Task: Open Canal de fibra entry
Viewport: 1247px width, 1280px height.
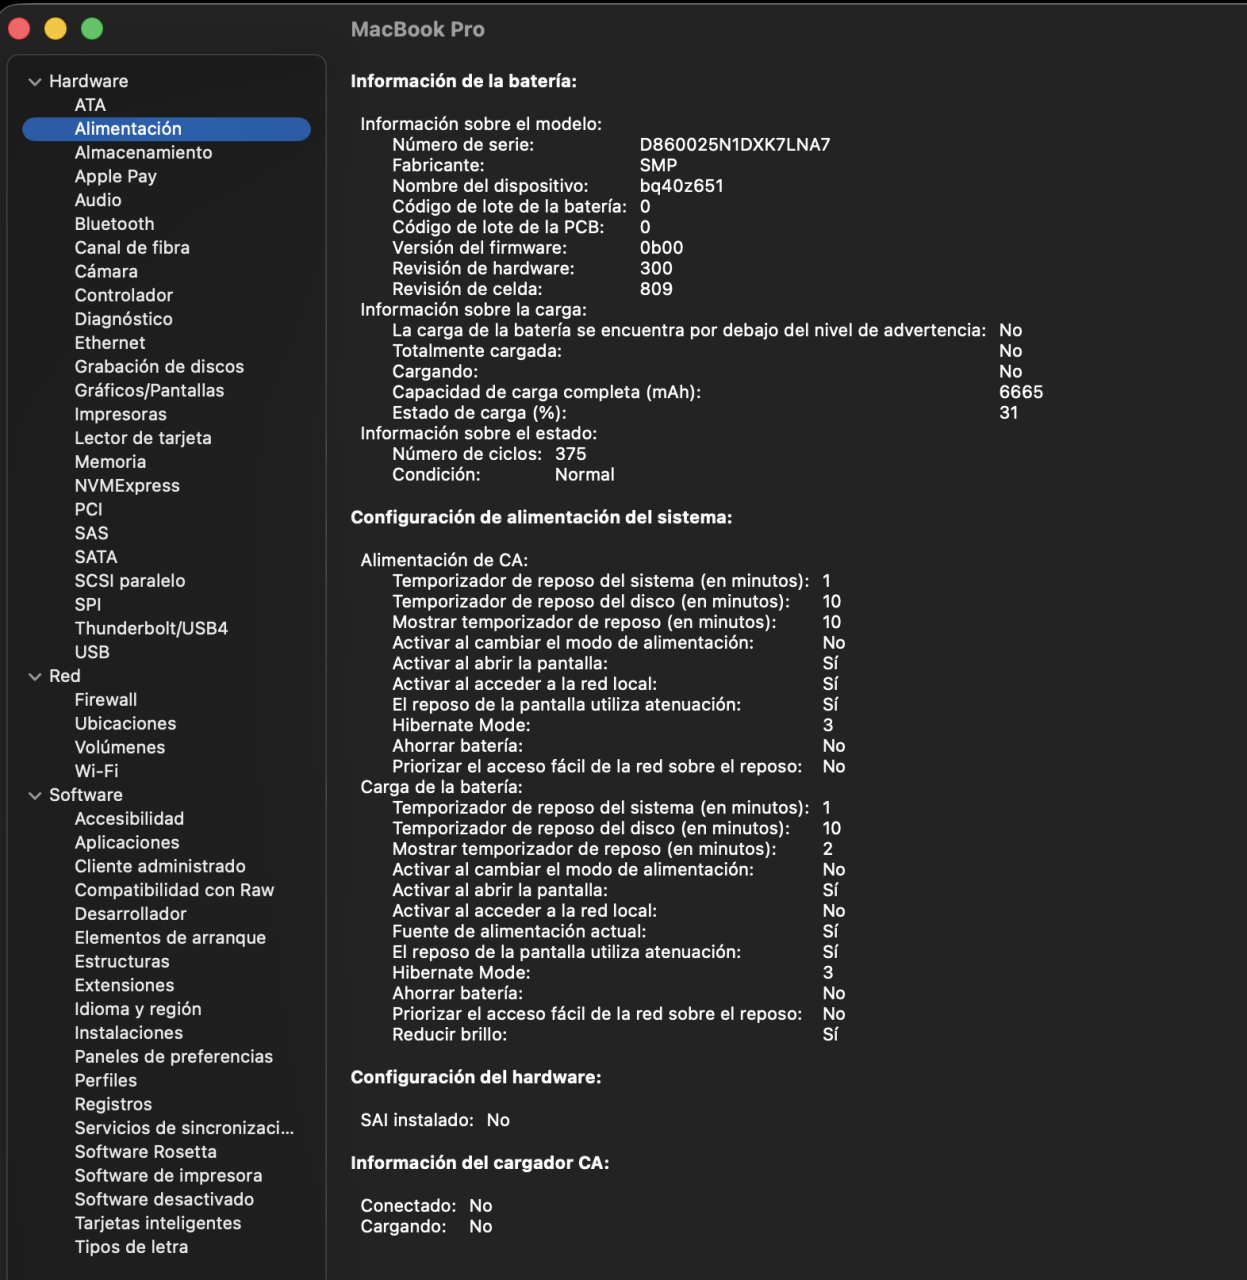Action: click(132, 248)
